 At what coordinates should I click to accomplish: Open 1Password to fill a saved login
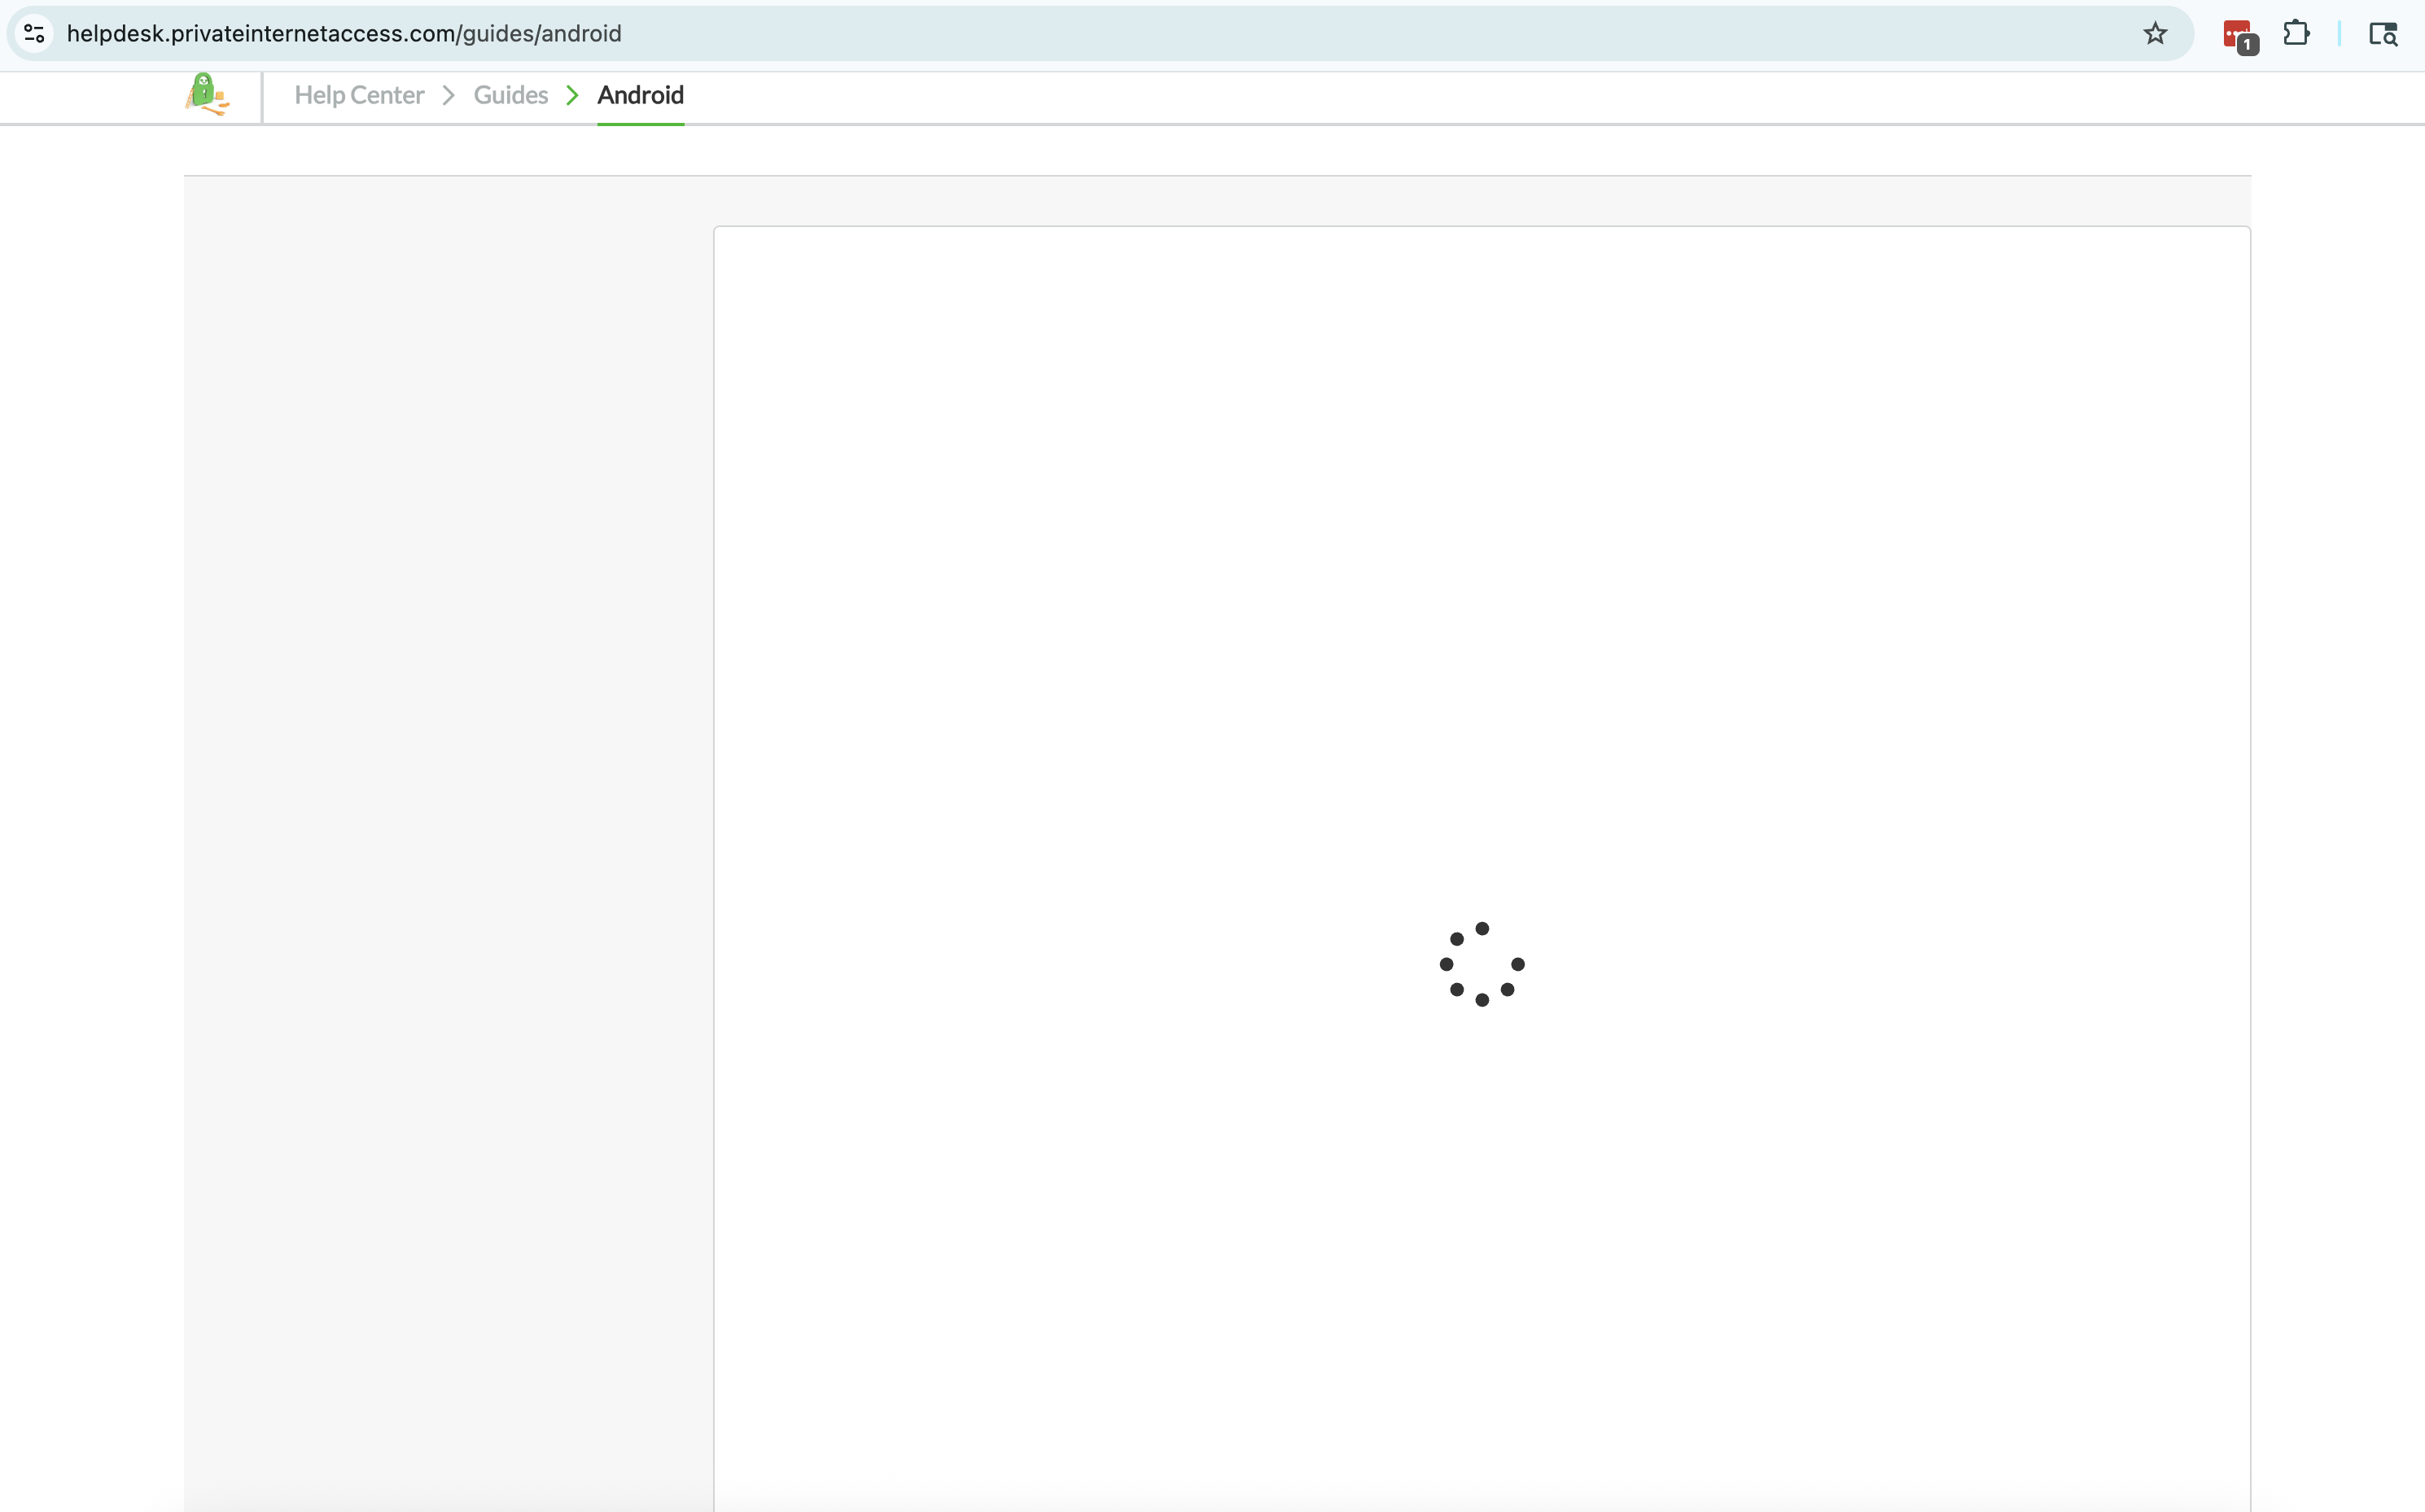[2237, 33]
